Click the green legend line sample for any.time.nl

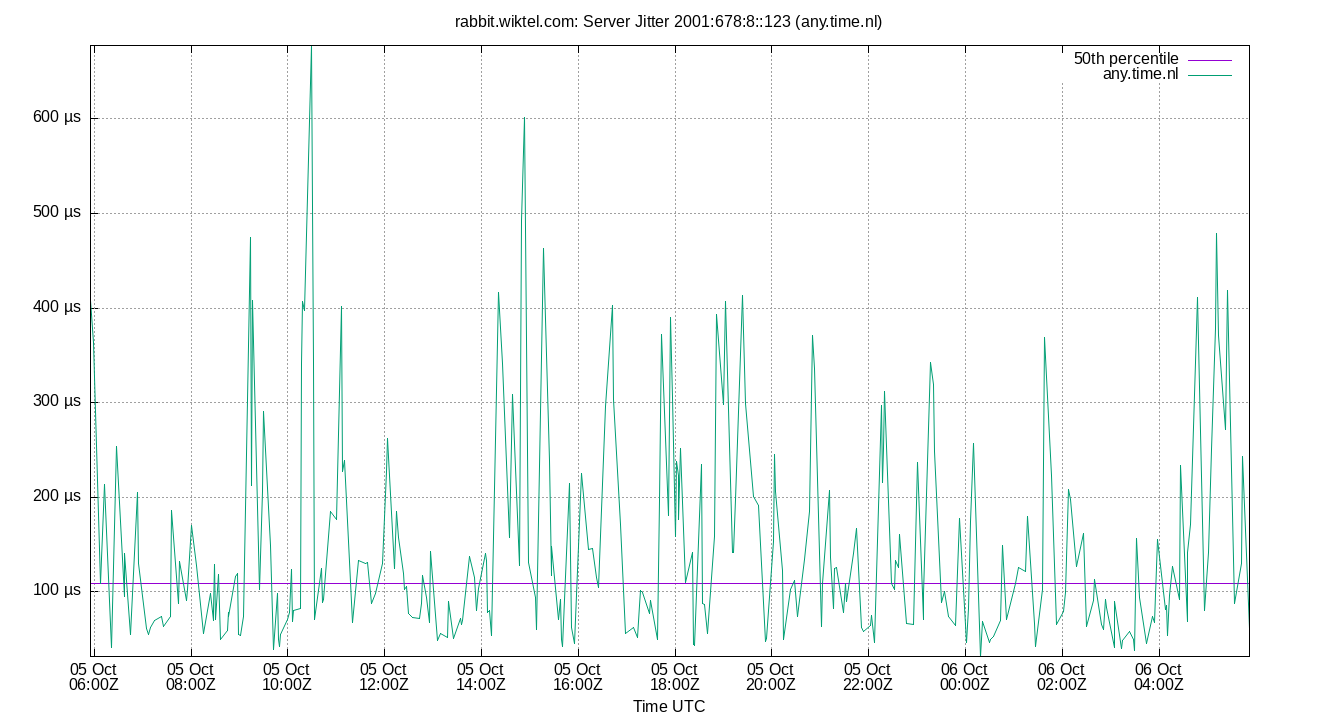(x=1209, y=76)
